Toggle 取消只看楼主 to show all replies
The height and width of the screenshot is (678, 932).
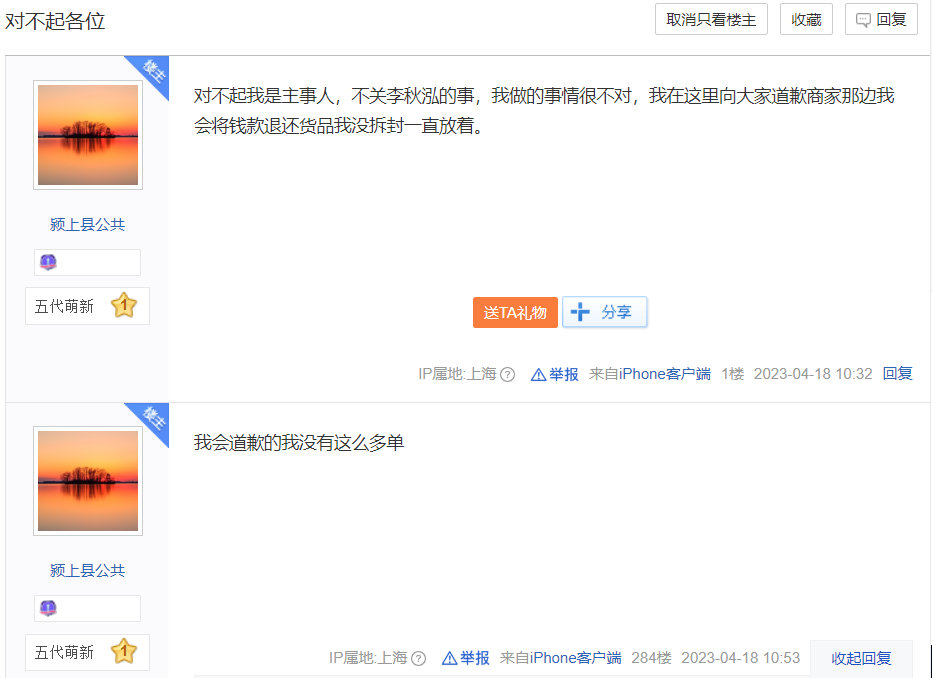(711, 19)
